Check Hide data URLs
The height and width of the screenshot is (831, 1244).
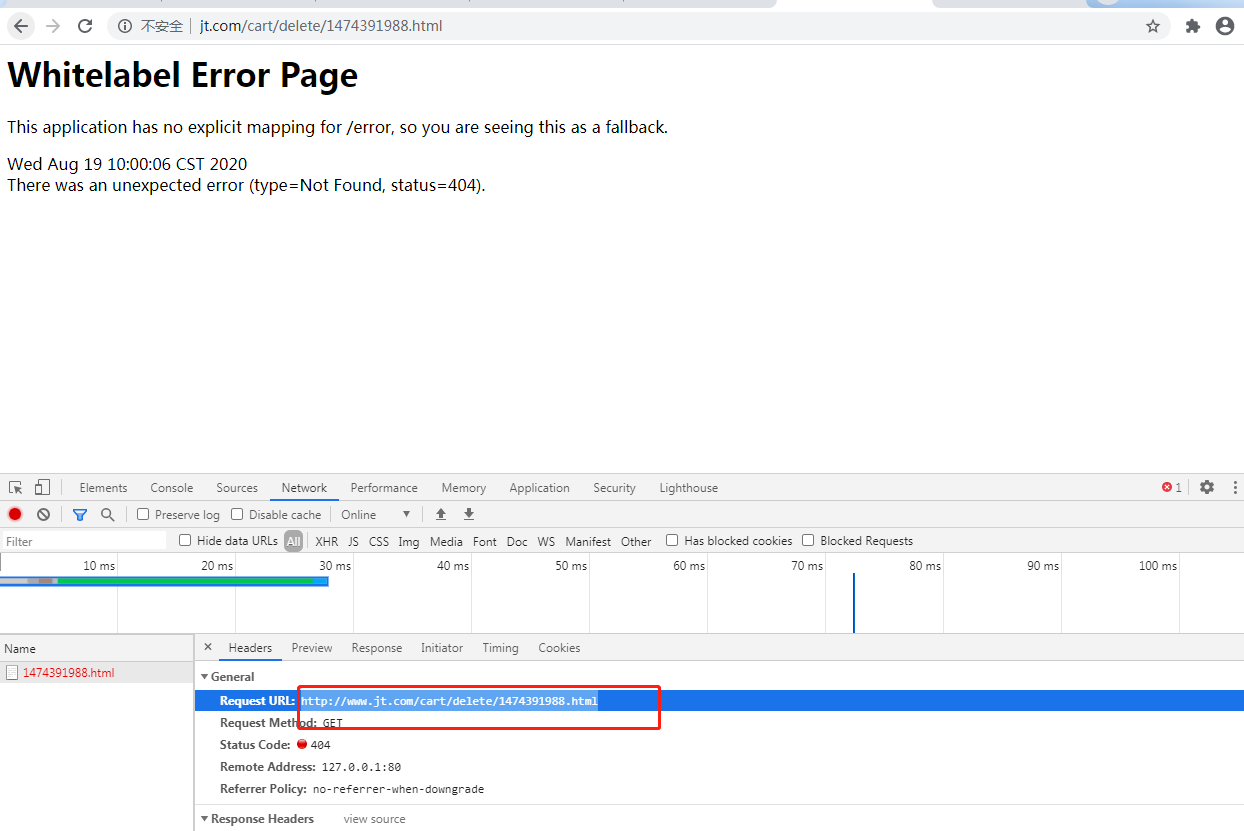[185, 540]
